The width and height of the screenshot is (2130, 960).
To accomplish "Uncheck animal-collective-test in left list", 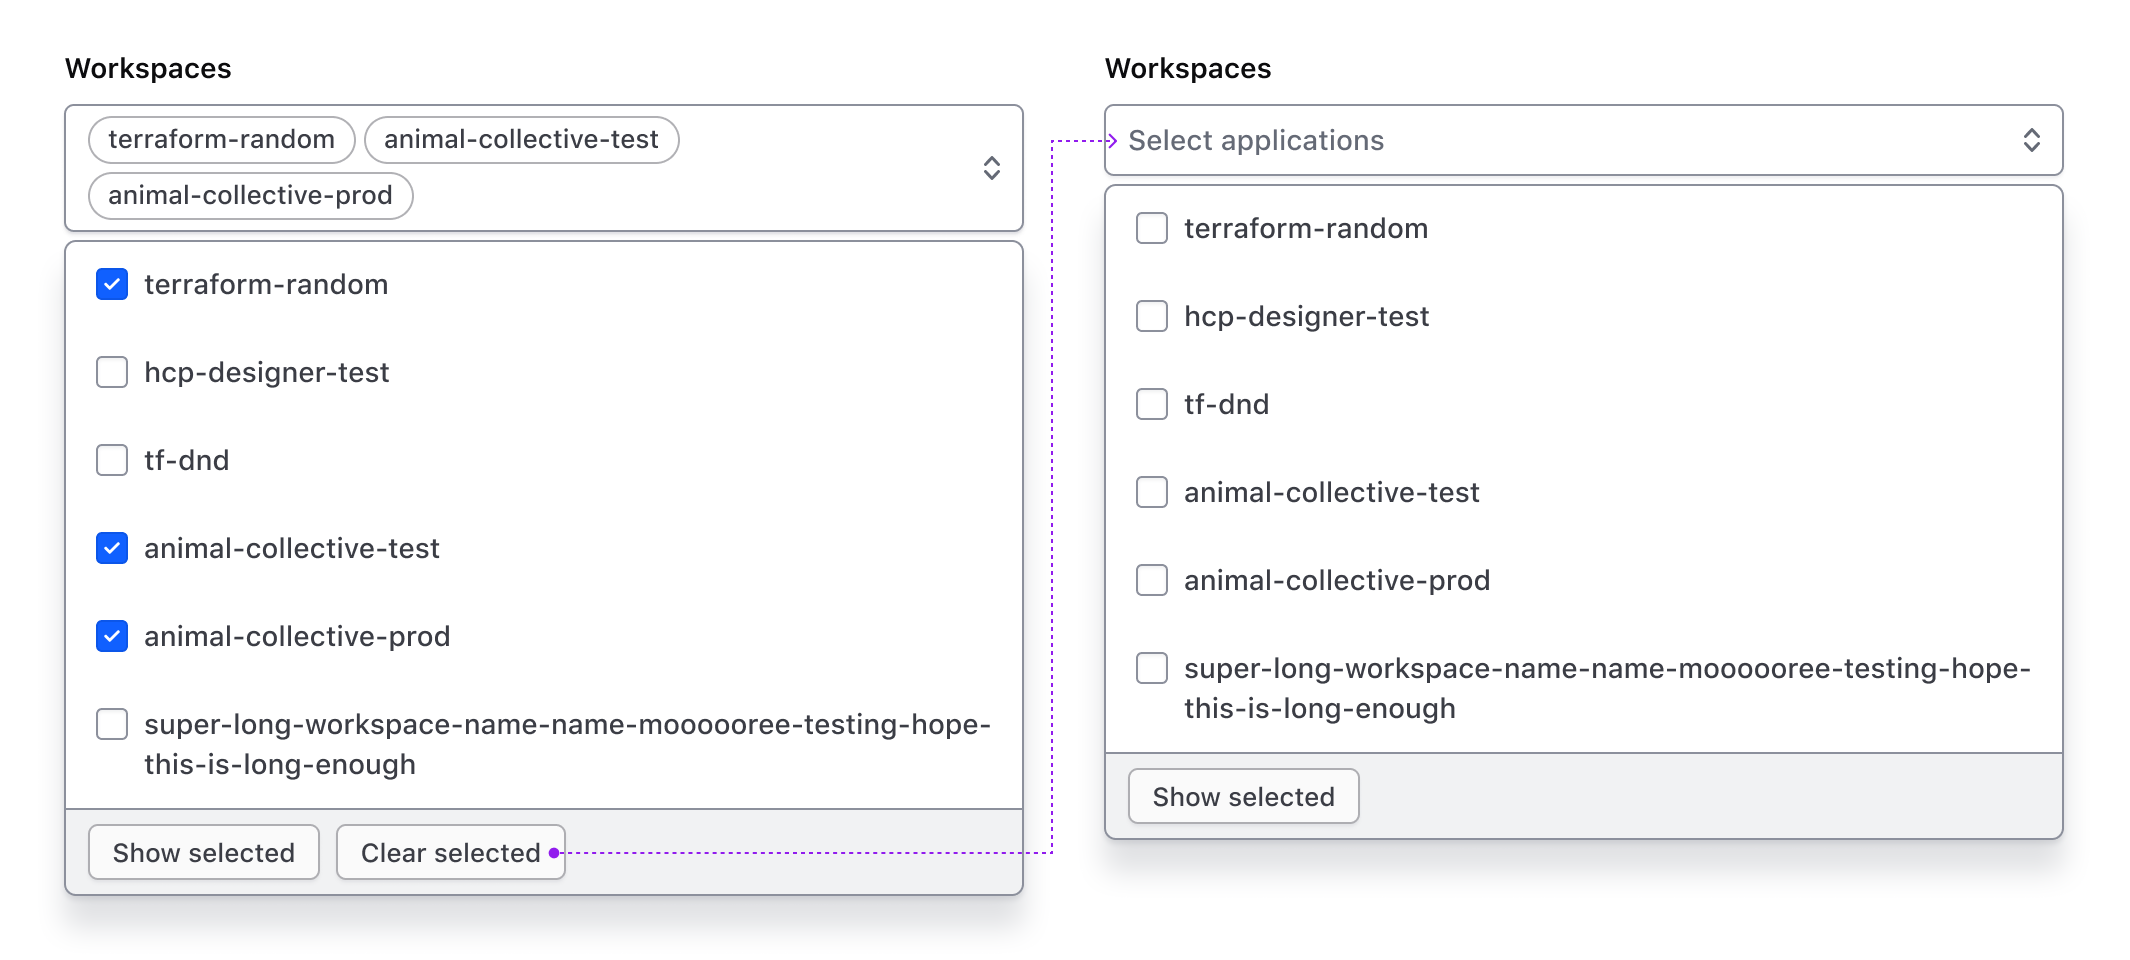I will [111, 548].
